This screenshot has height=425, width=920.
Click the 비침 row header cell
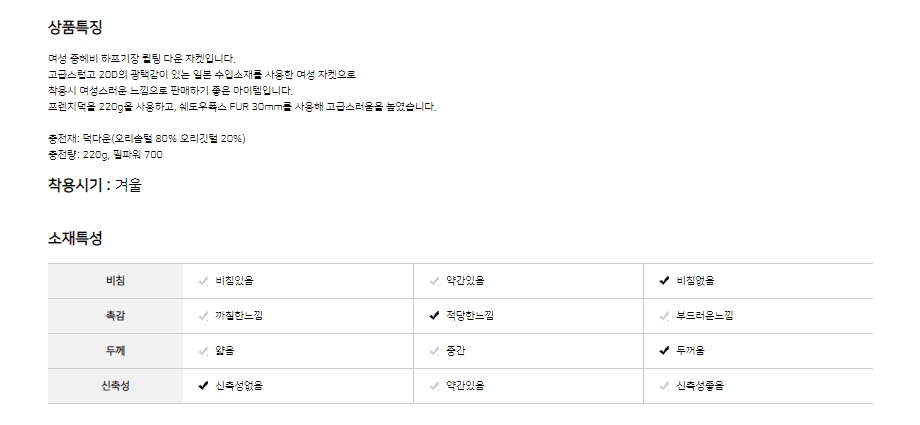(115, 281)
